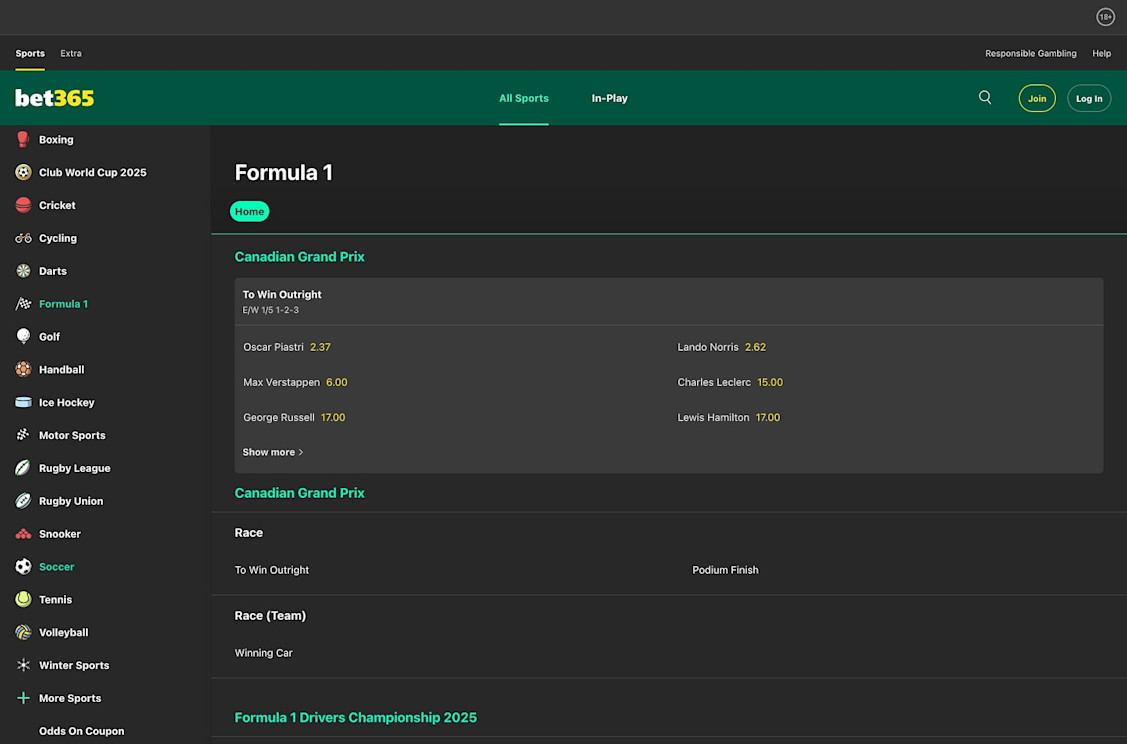Click the Darts board icon

click(23, 271)
